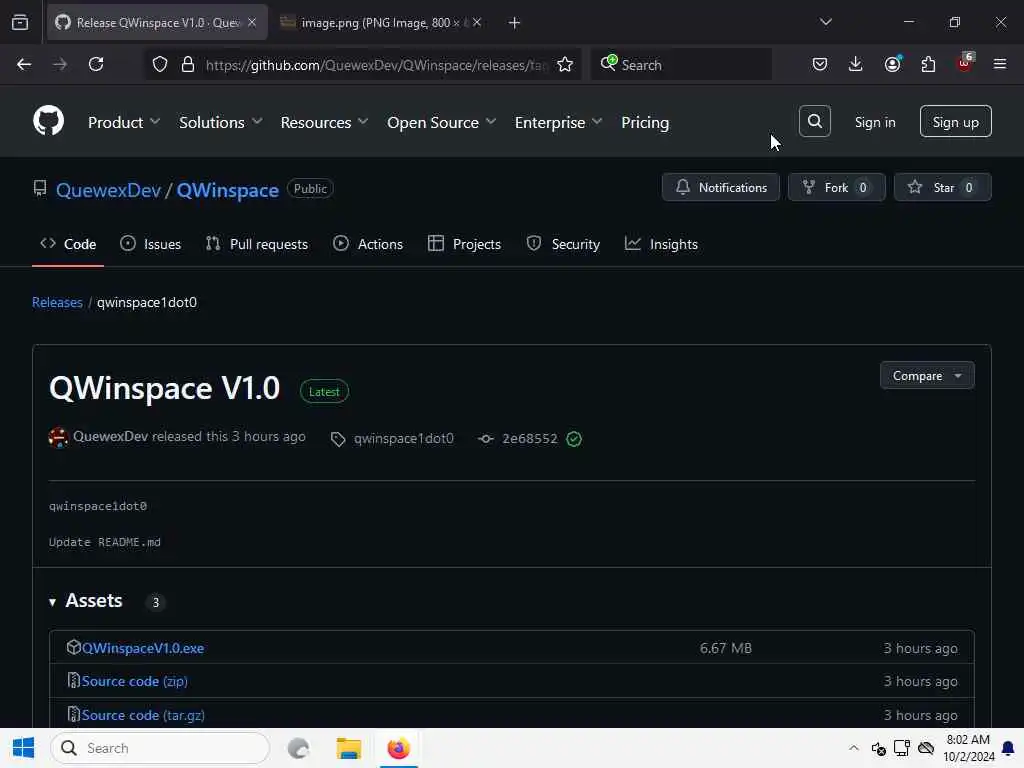Screen dimensions: 1024x768
Task: Open the Firefox View icon
Action: click(20, 22)
